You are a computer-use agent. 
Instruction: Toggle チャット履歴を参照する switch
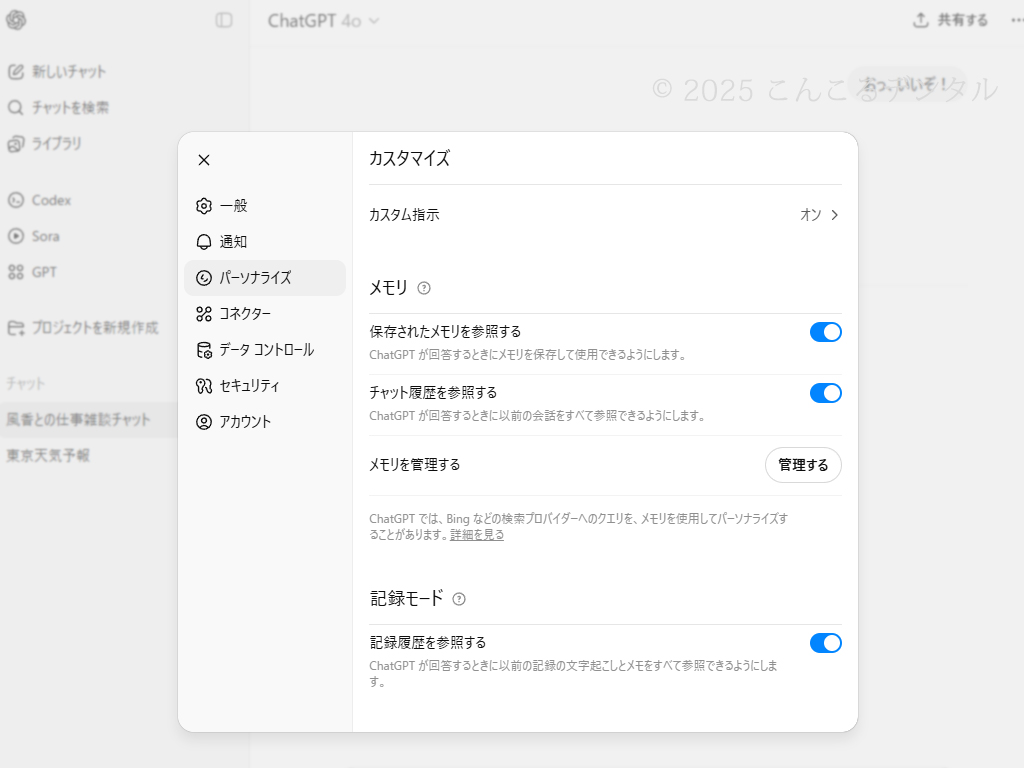(825, 393)
